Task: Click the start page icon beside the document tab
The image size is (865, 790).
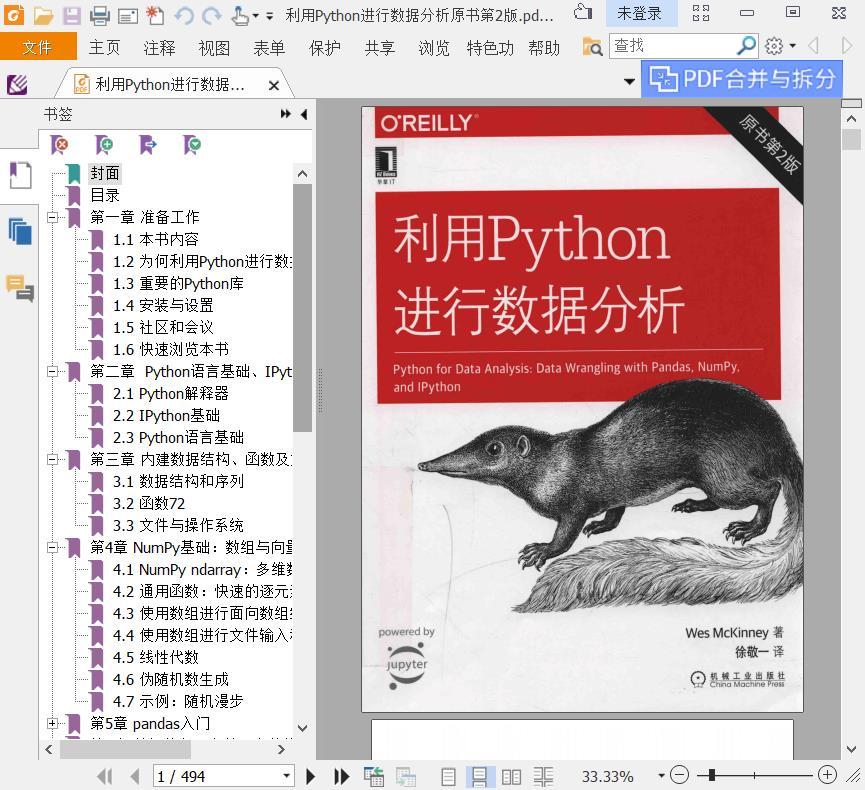Action: click(x=17, y=84)
